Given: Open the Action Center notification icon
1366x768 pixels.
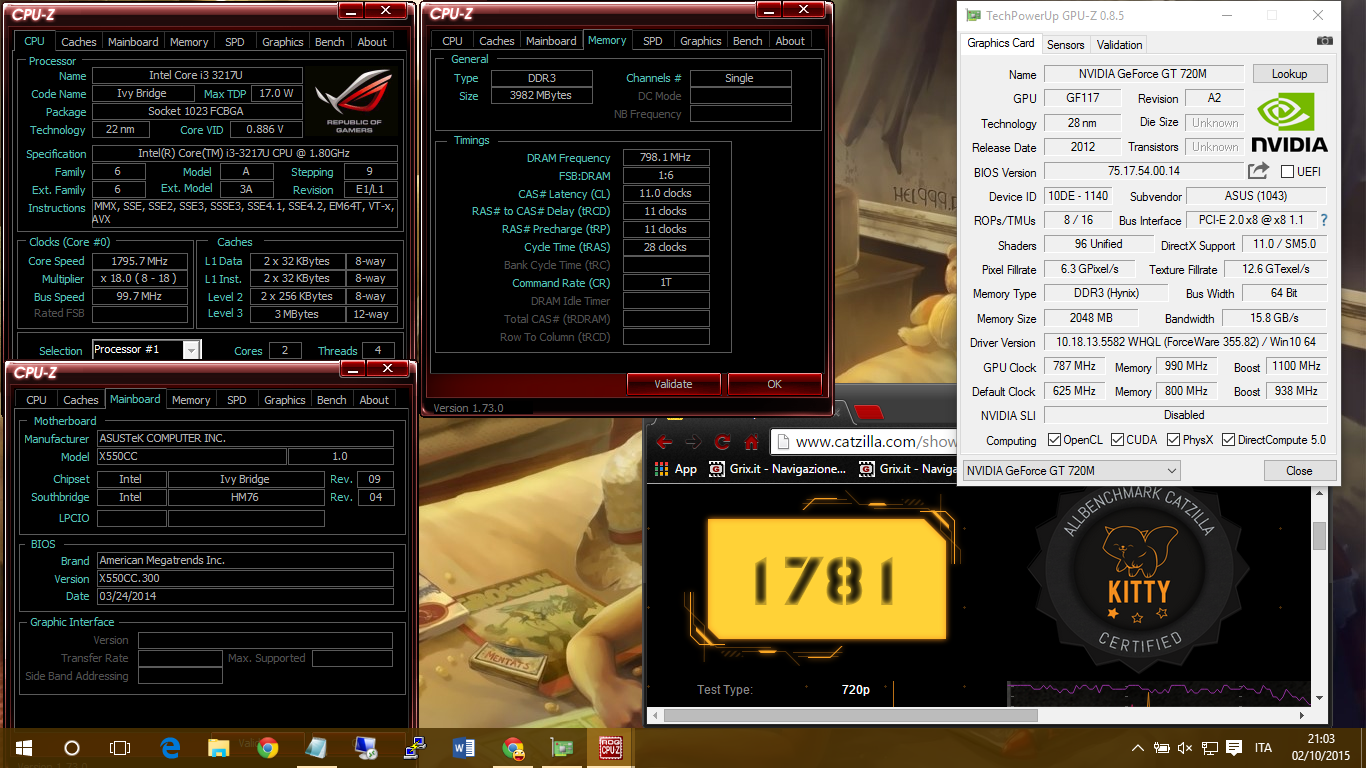Looking at the screenshot, I should (x=1234, y=748).
